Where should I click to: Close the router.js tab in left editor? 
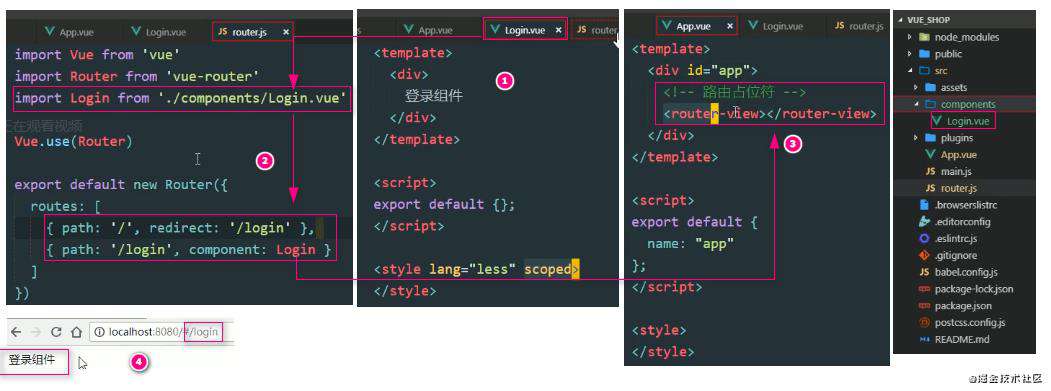(286, 32)
